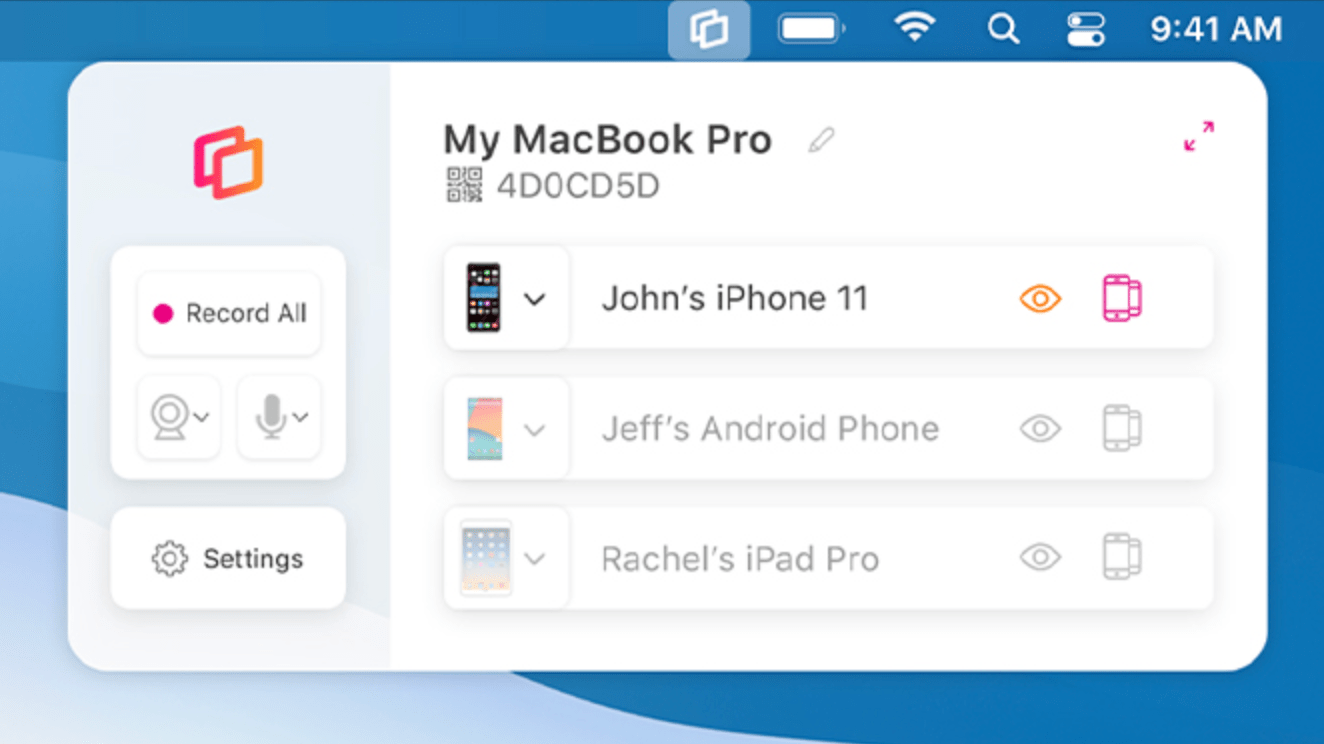Screen dimensions: 1324x744
Task: Click Rachel's iPad Pro thumbnail
Action: click(486, 558)
